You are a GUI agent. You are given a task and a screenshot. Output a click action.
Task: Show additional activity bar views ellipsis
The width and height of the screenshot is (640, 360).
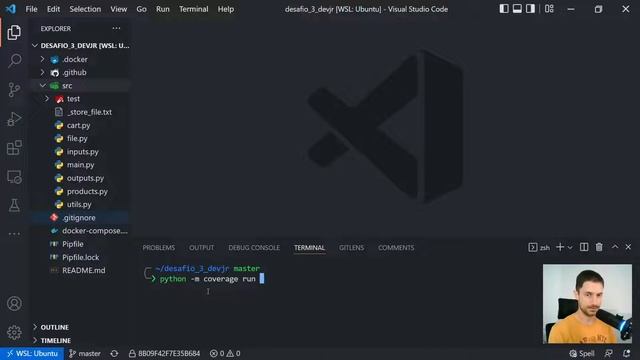pyautogui.click(x=14, y=234)
